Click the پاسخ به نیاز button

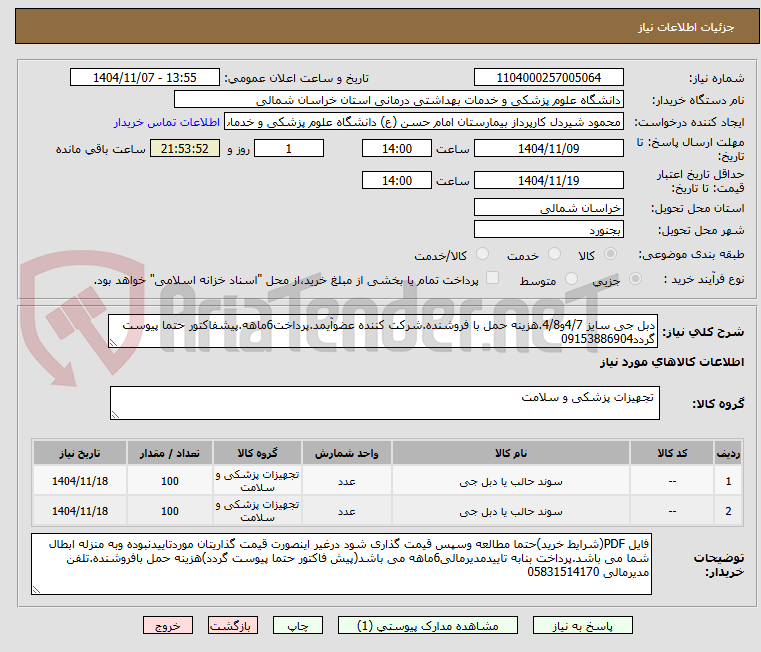(582, 625)
